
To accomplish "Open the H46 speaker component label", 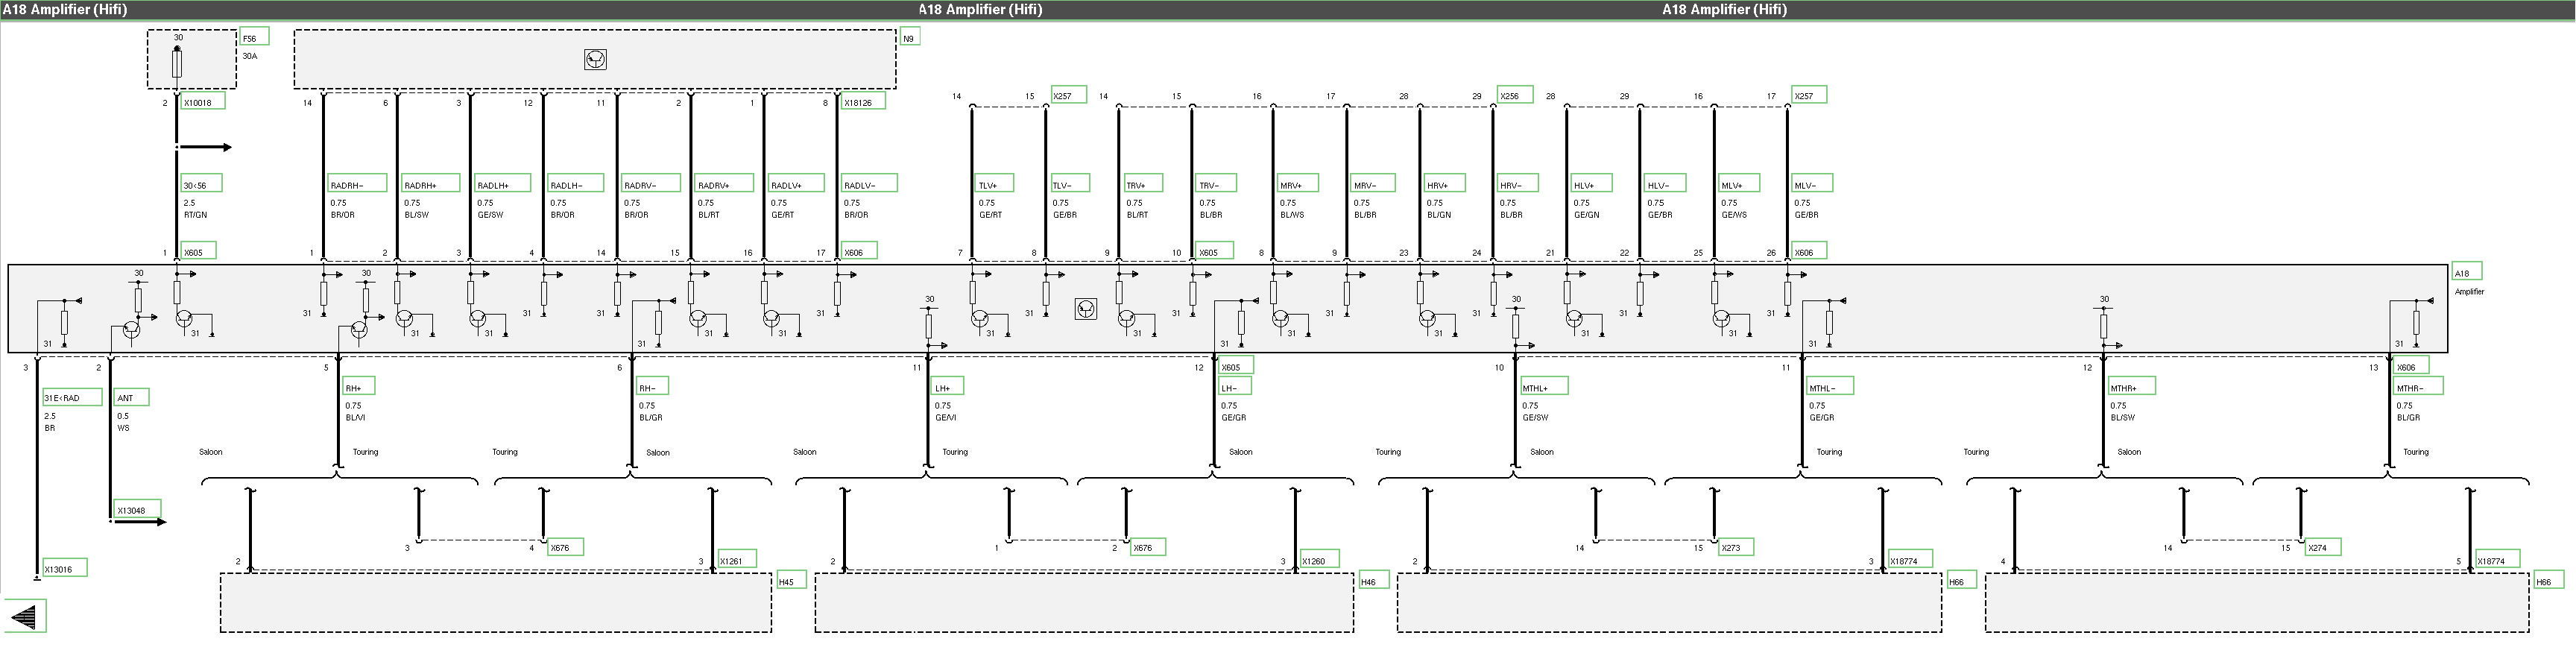I will [x=1374, y=581].
